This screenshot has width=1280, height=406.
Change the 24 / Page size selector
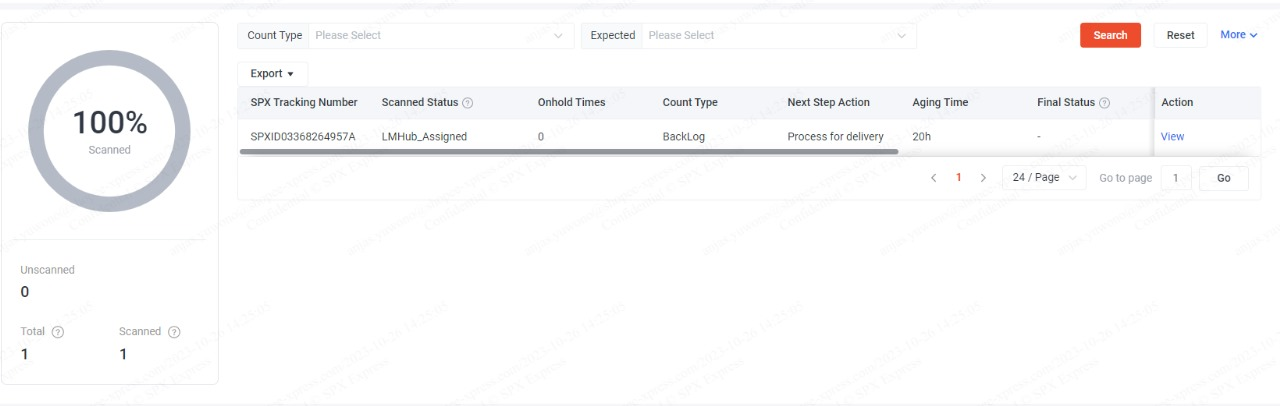[x=1044, y=178]
